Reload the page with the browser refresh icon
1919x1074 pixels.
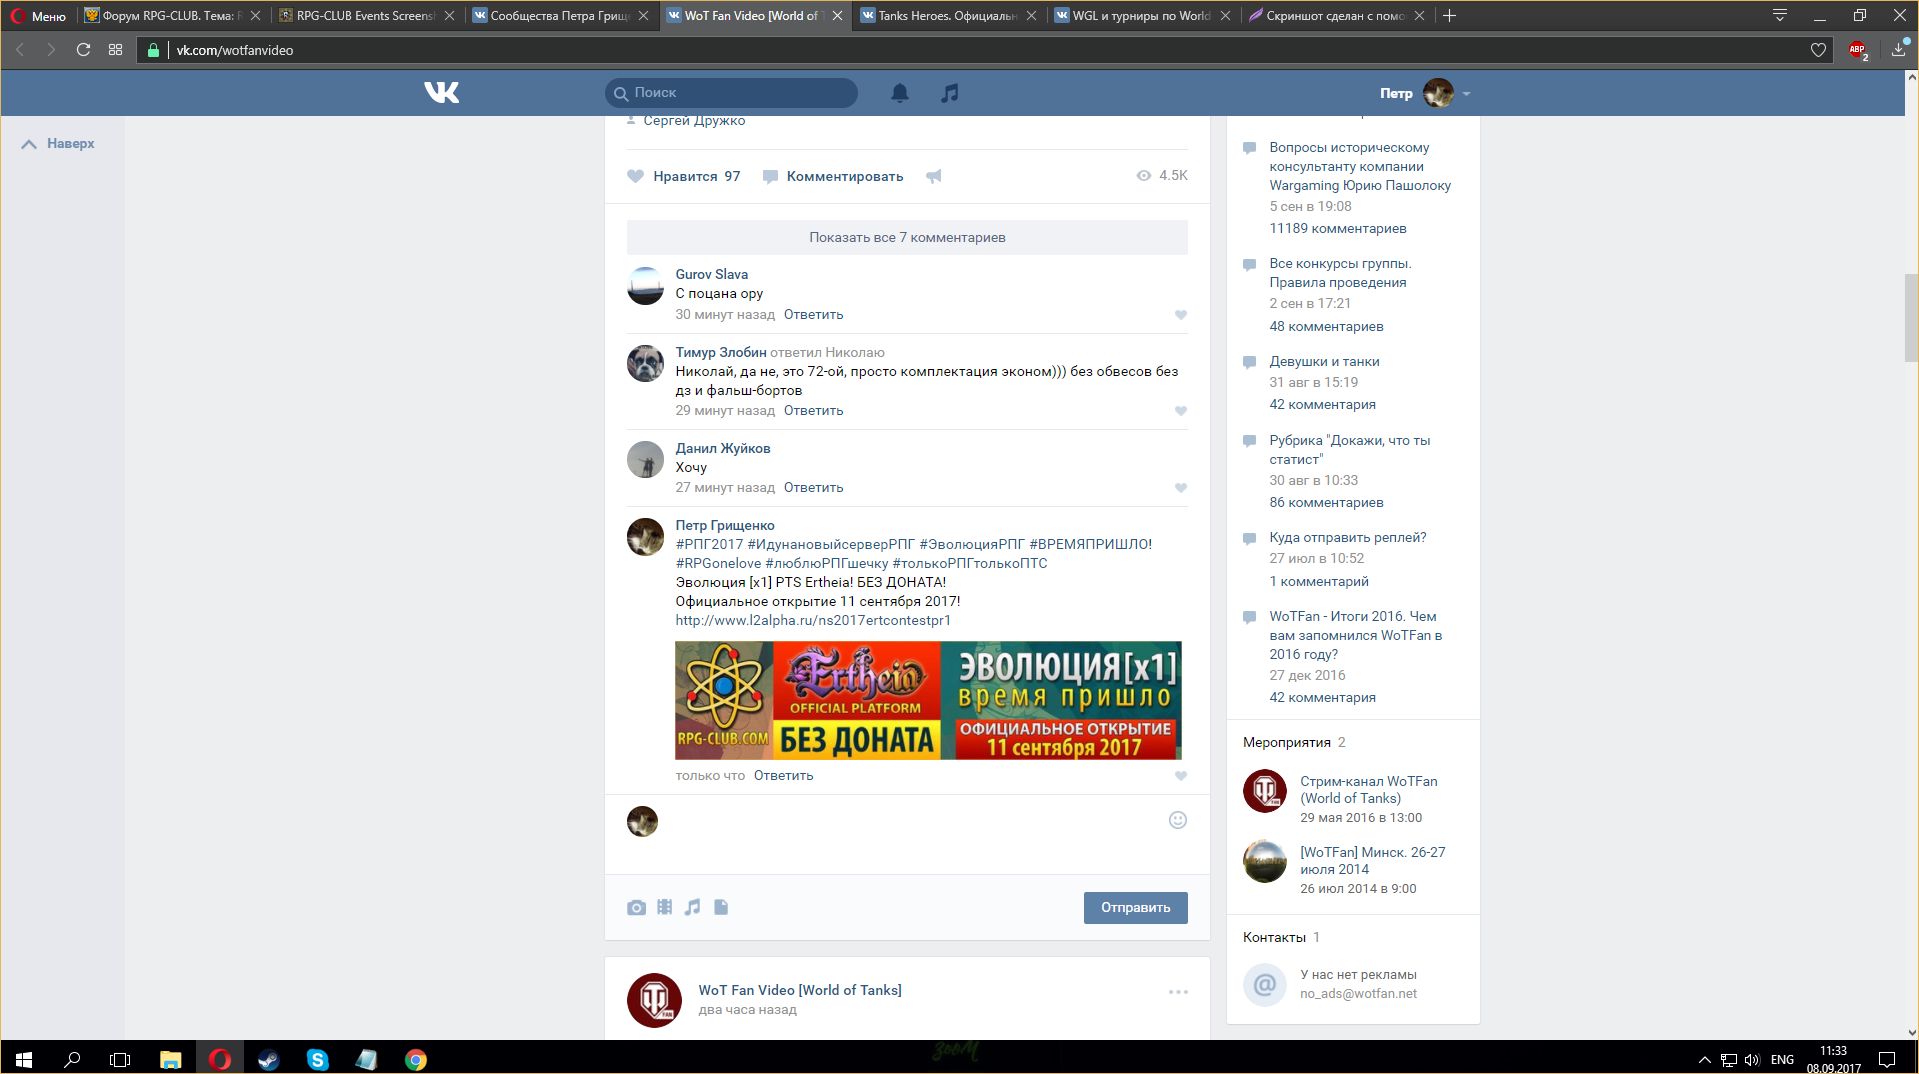click(x=84, y=50)
